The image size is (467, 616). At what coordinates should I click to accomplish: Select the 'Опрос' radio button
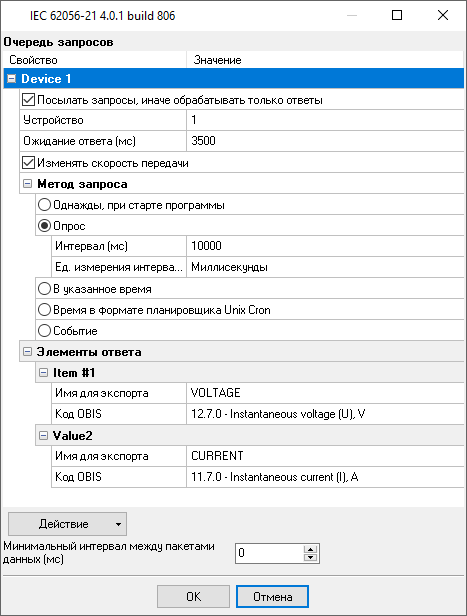[44, 226]
